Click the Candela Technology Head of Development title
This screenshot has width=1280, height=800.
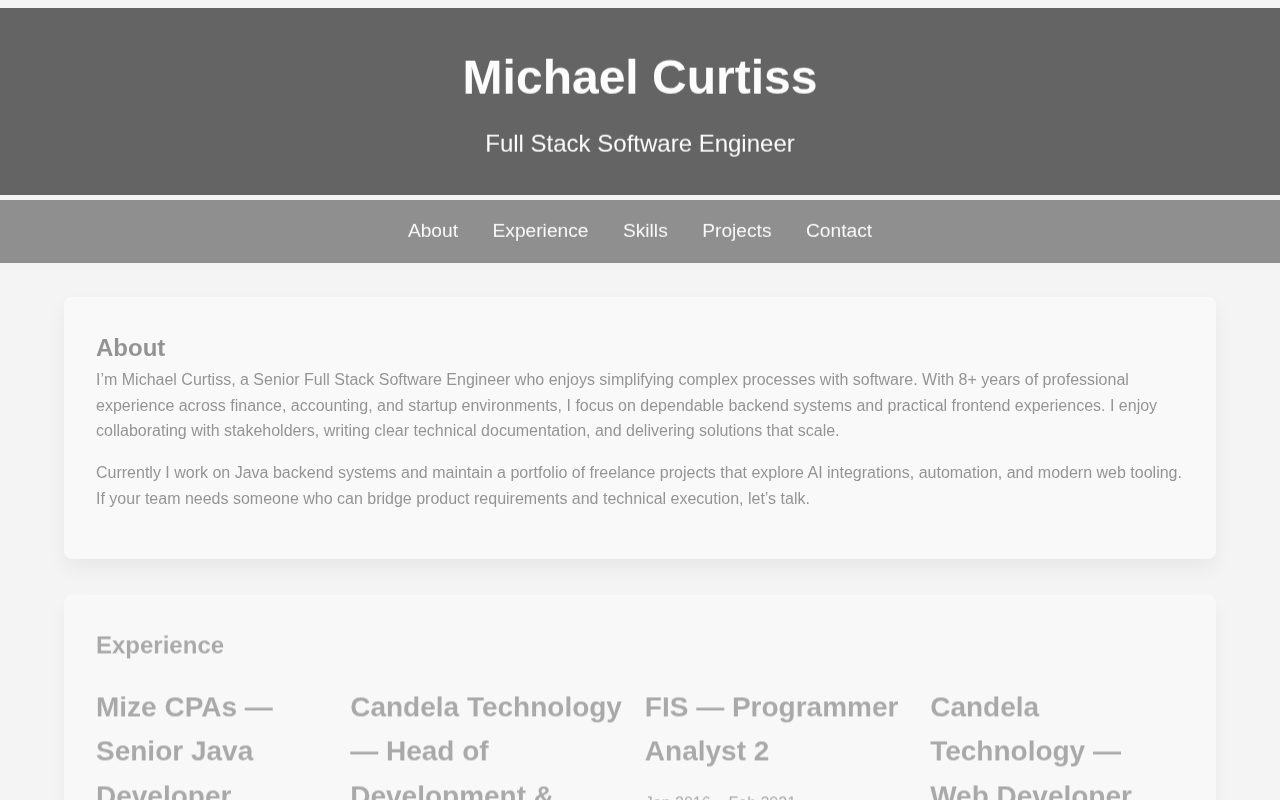coord(486,729)
